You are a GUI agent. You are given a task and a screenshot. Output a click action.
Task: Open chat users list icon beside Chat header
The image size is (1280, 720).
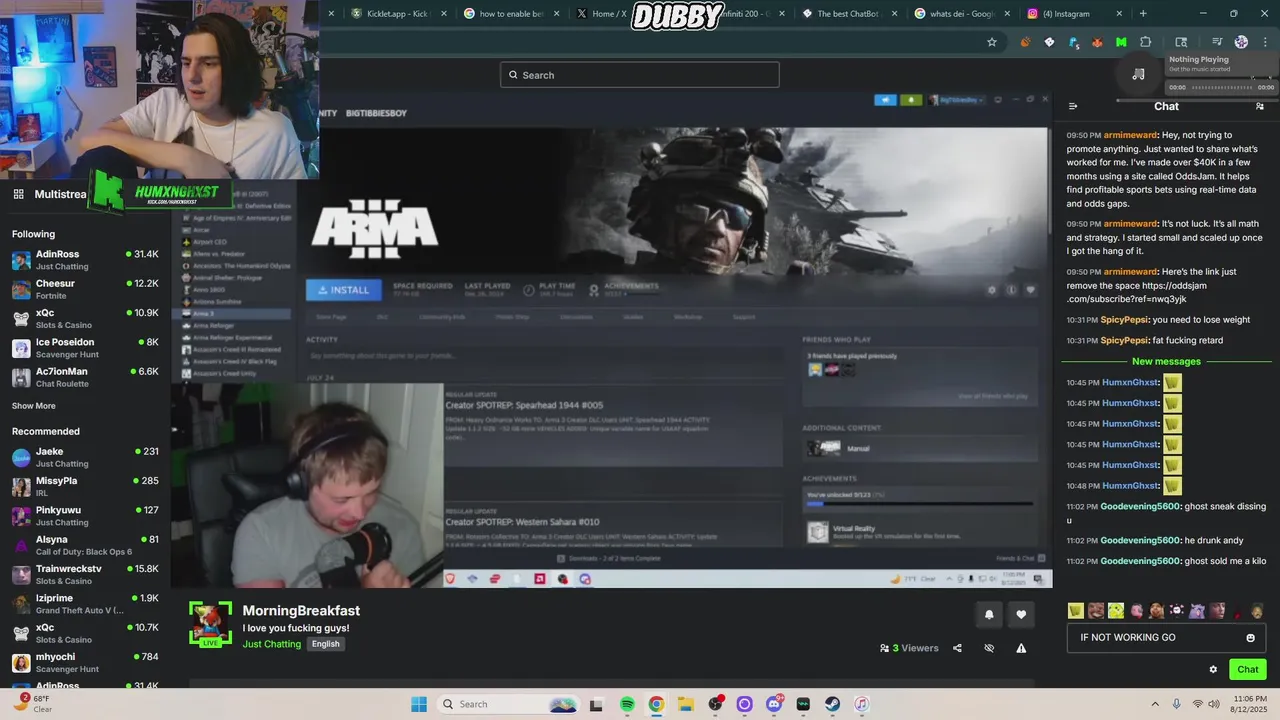point(1260,106)
